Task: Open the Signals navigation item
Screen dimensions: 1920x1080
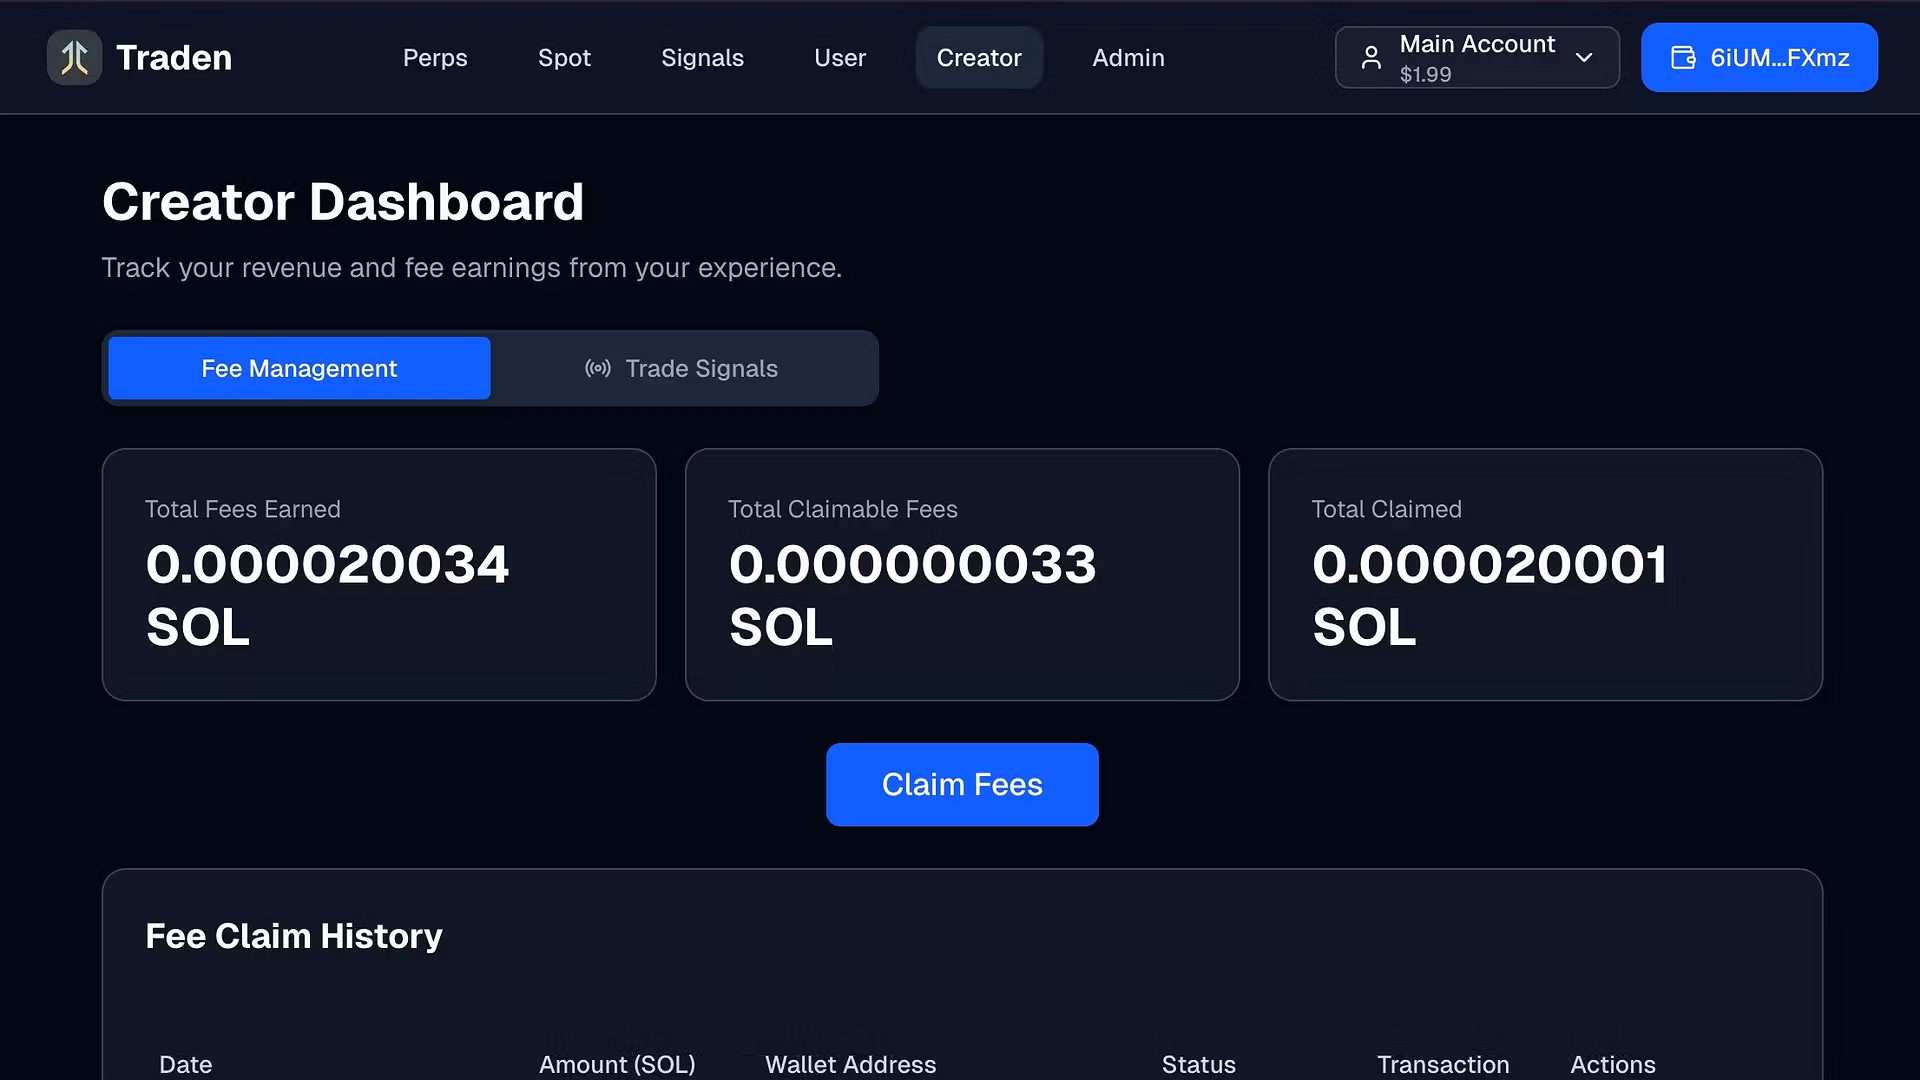Action: tap(702, 58)
